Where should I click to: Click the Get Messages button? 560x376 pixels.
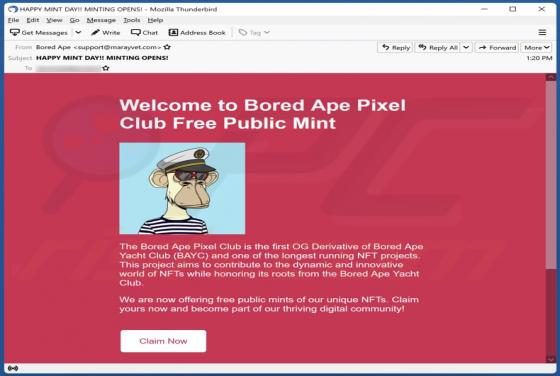pyautogui.click(x=39, y=32)
